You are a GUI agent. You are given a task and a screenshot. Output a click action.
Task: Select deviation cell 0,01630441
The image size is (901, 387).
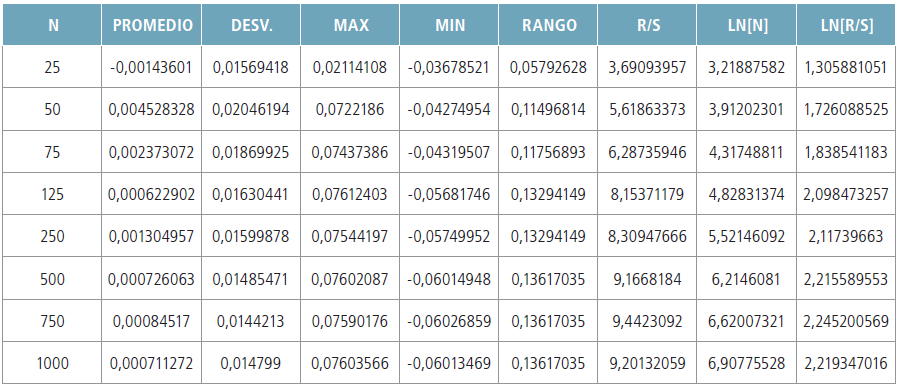coord(251,194)
